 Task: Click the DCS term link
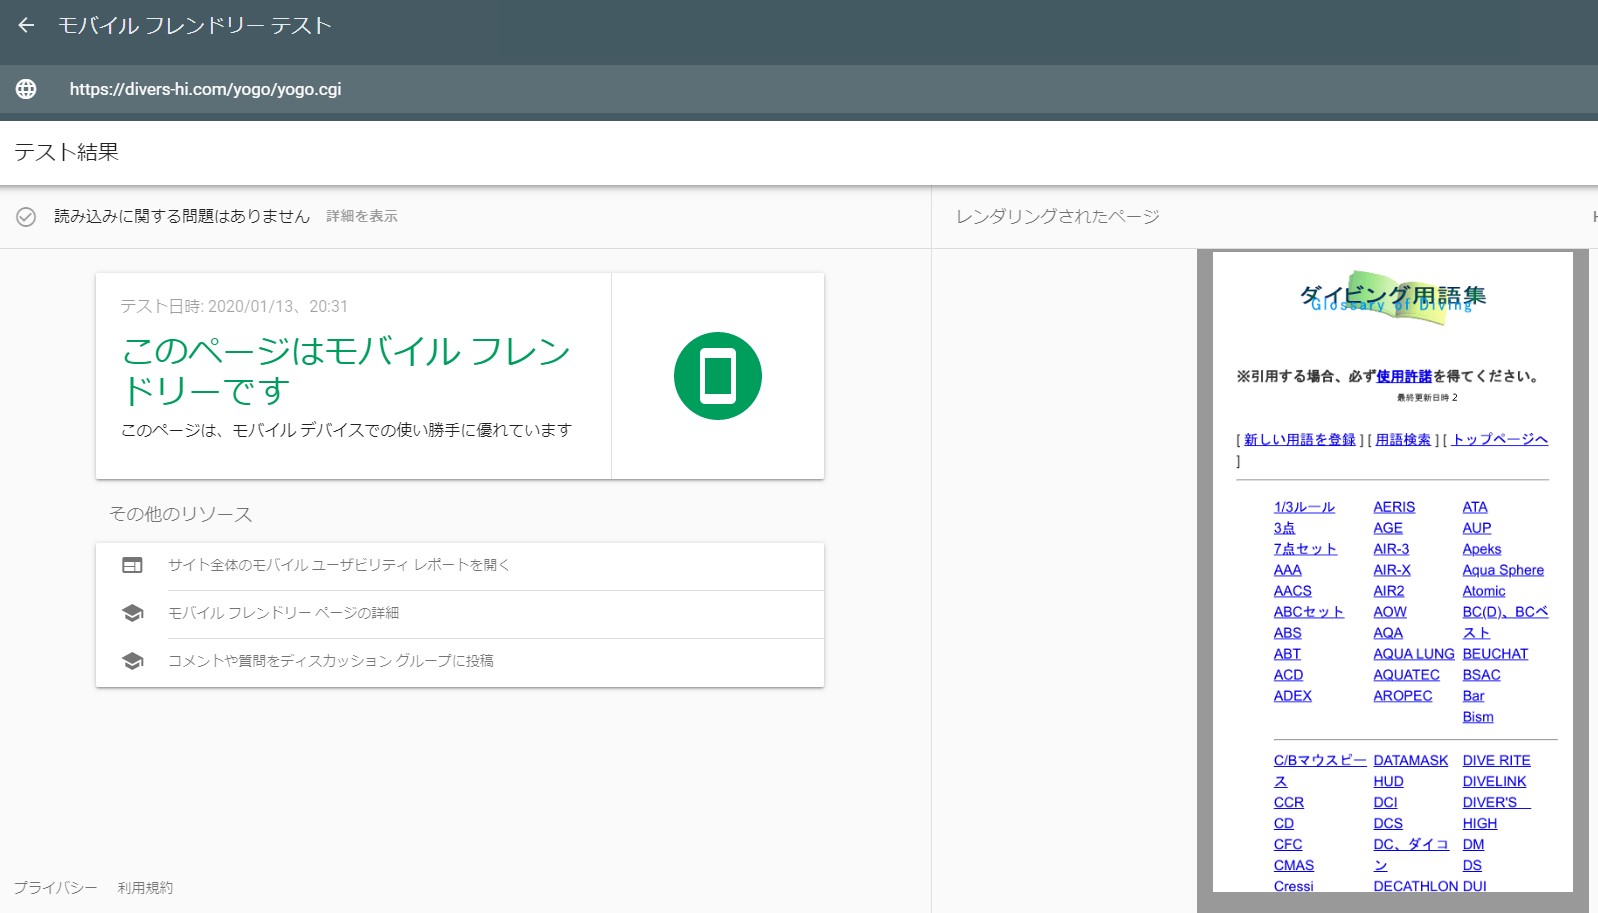click(x=1388, y=823)
